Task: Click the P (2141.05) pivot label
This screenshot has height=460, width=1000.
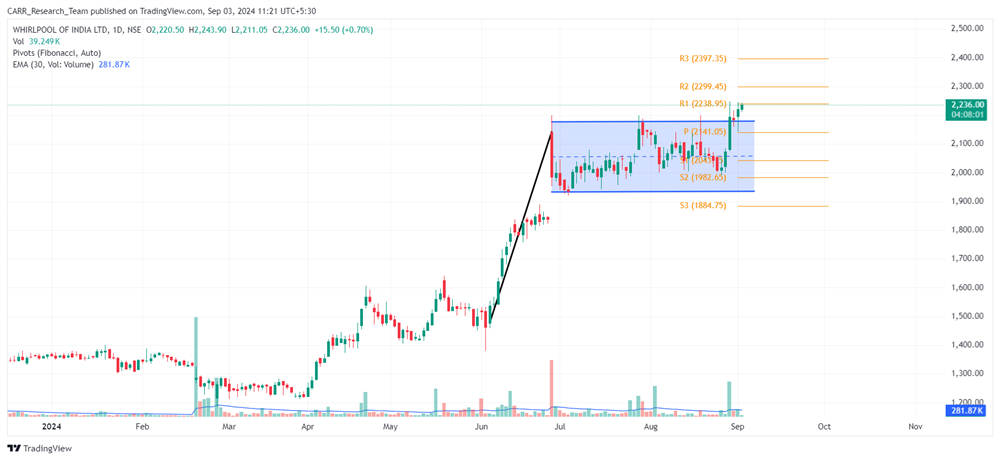Action: (705, 131)
